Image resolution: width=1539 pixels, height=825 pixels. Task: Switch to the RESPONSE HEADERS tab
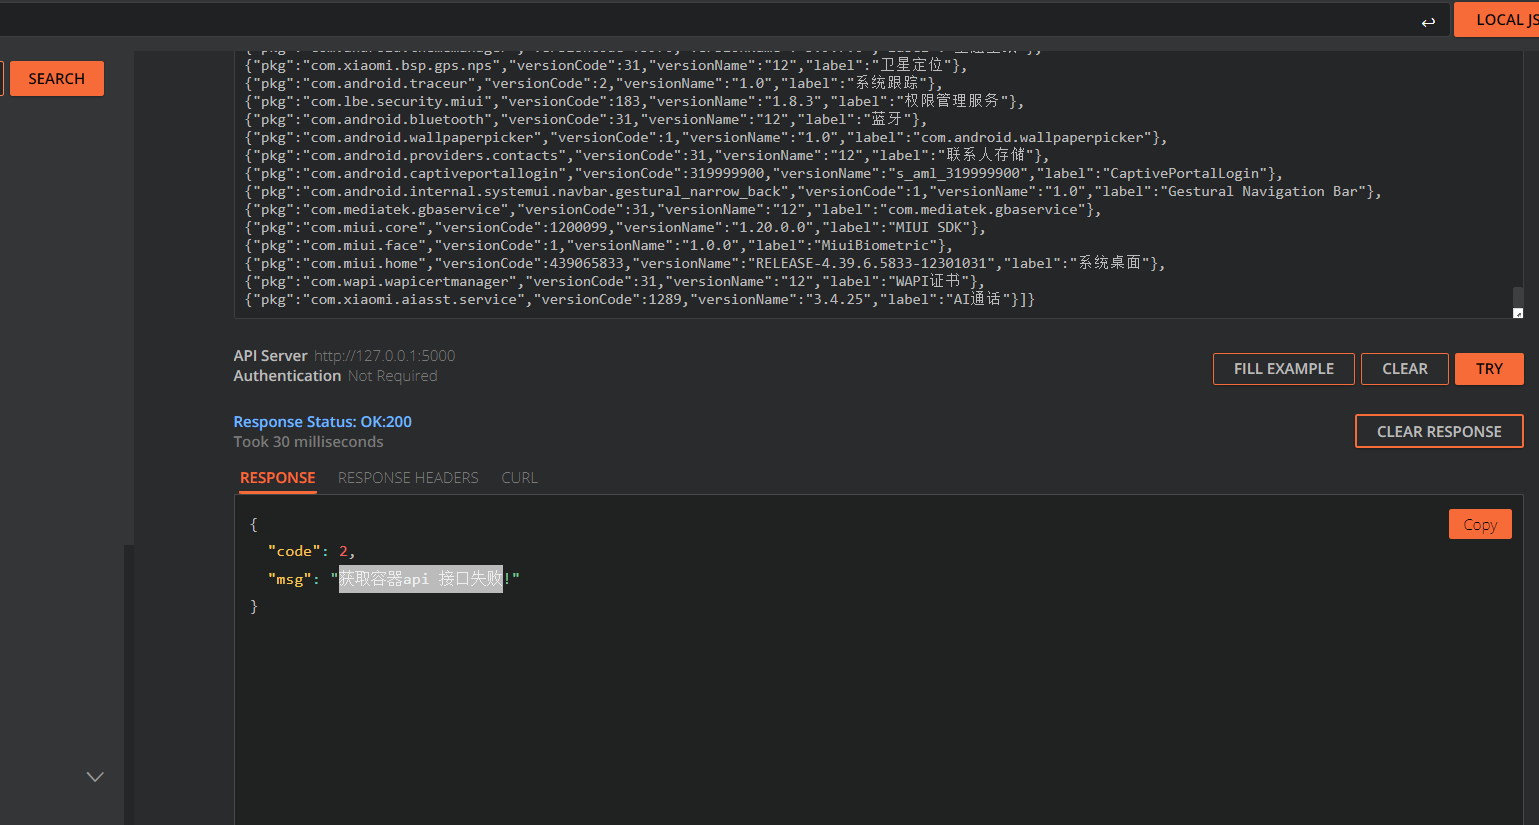click(x=408, y=478)
